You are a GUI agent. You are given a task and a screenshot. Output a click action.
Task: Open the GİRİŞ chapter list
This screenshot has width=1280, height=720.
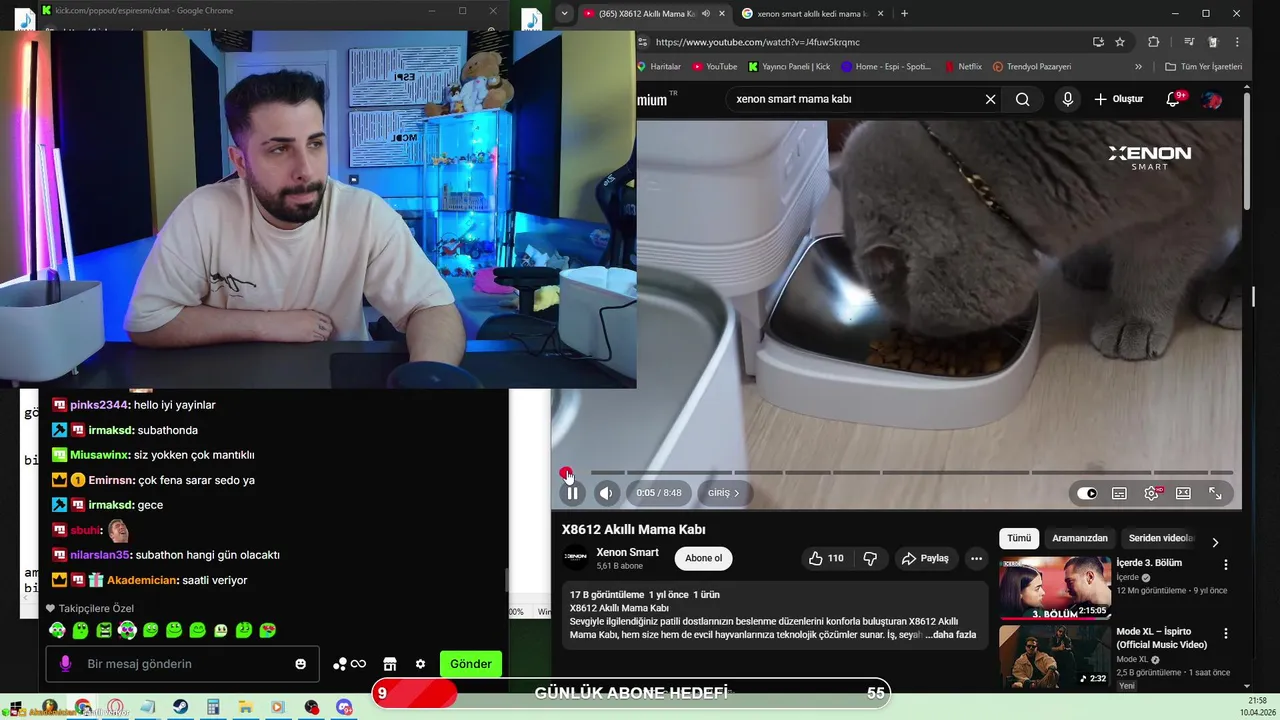coord(723,493)
